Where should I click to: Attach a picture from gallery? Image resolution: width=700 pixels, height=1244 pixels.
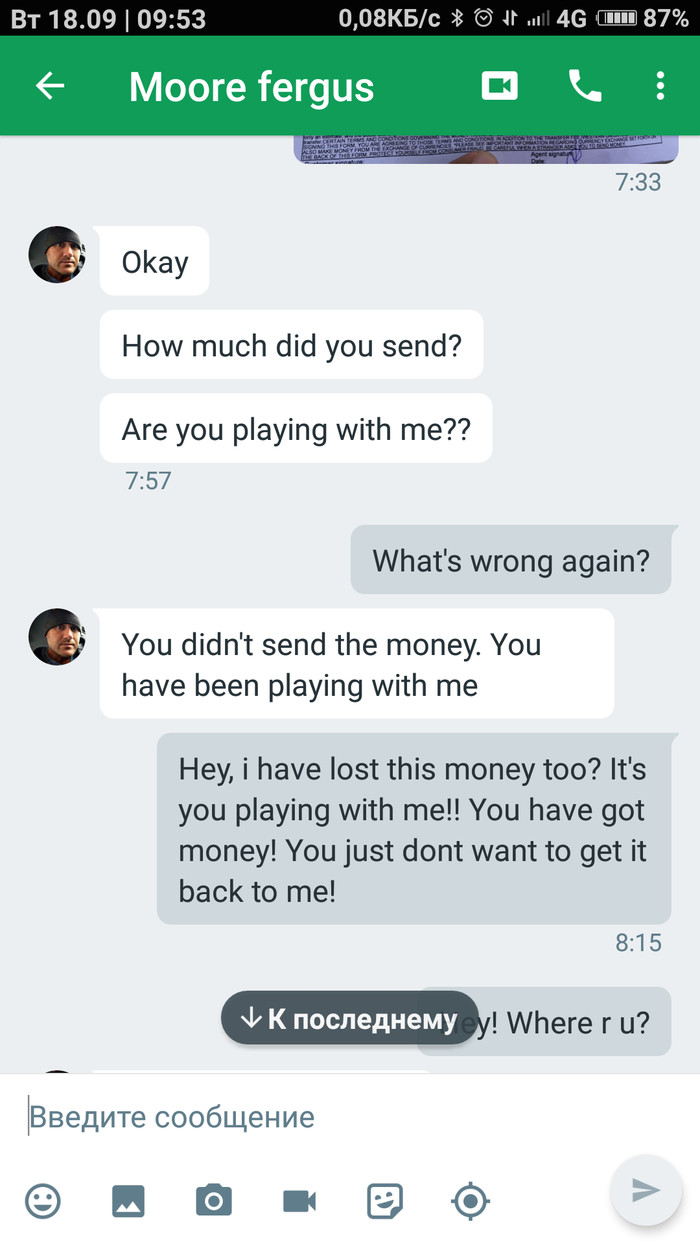pyautogui.click(x=128, y=1200)
